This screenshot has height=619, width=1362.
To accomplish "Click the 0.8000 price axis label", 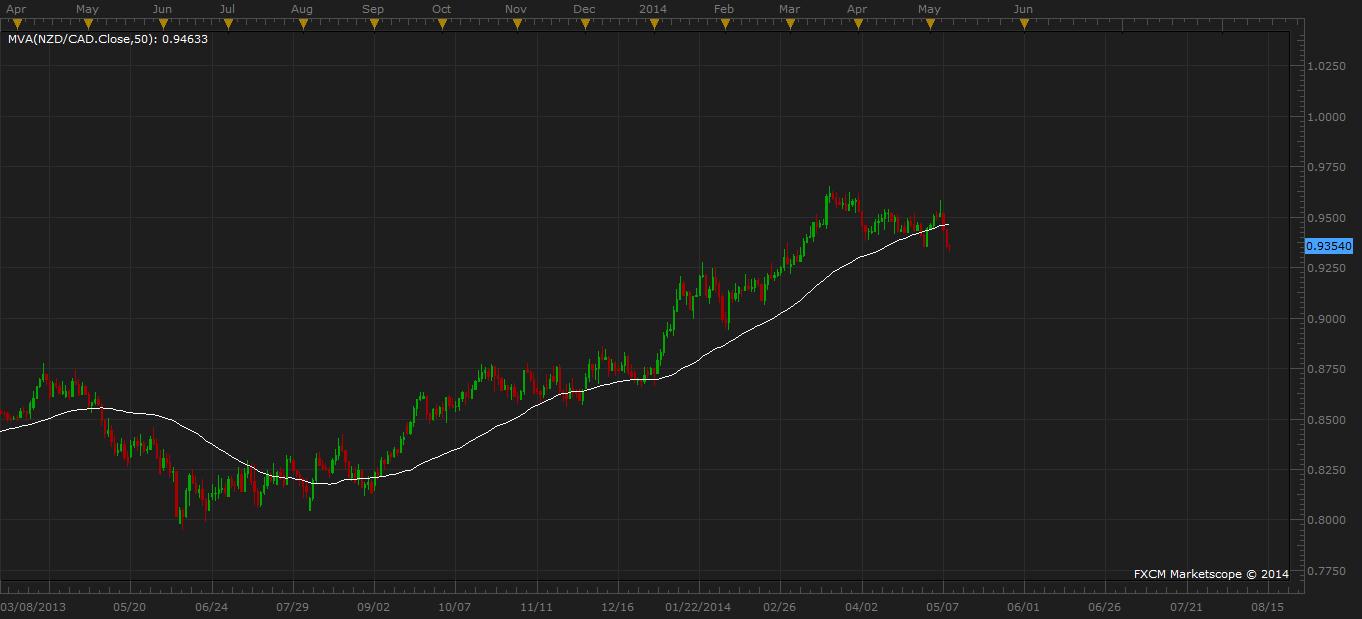I will click(1326, 520).
